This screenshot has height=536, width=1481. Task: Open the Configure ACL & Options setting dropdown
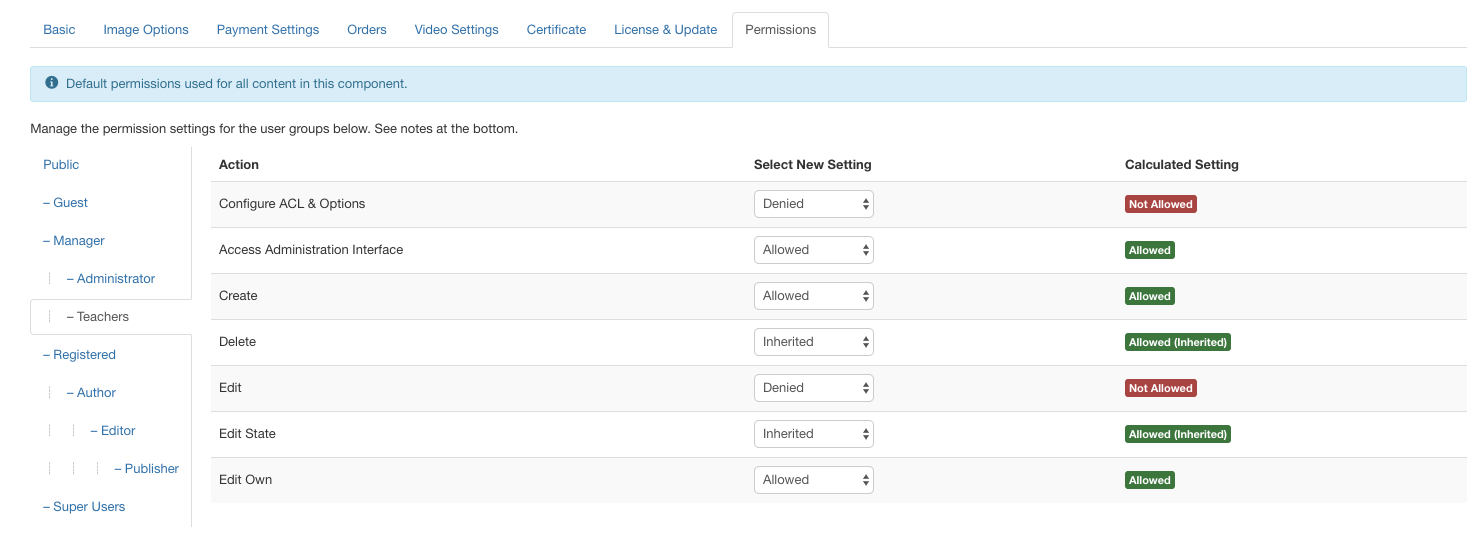813,204
